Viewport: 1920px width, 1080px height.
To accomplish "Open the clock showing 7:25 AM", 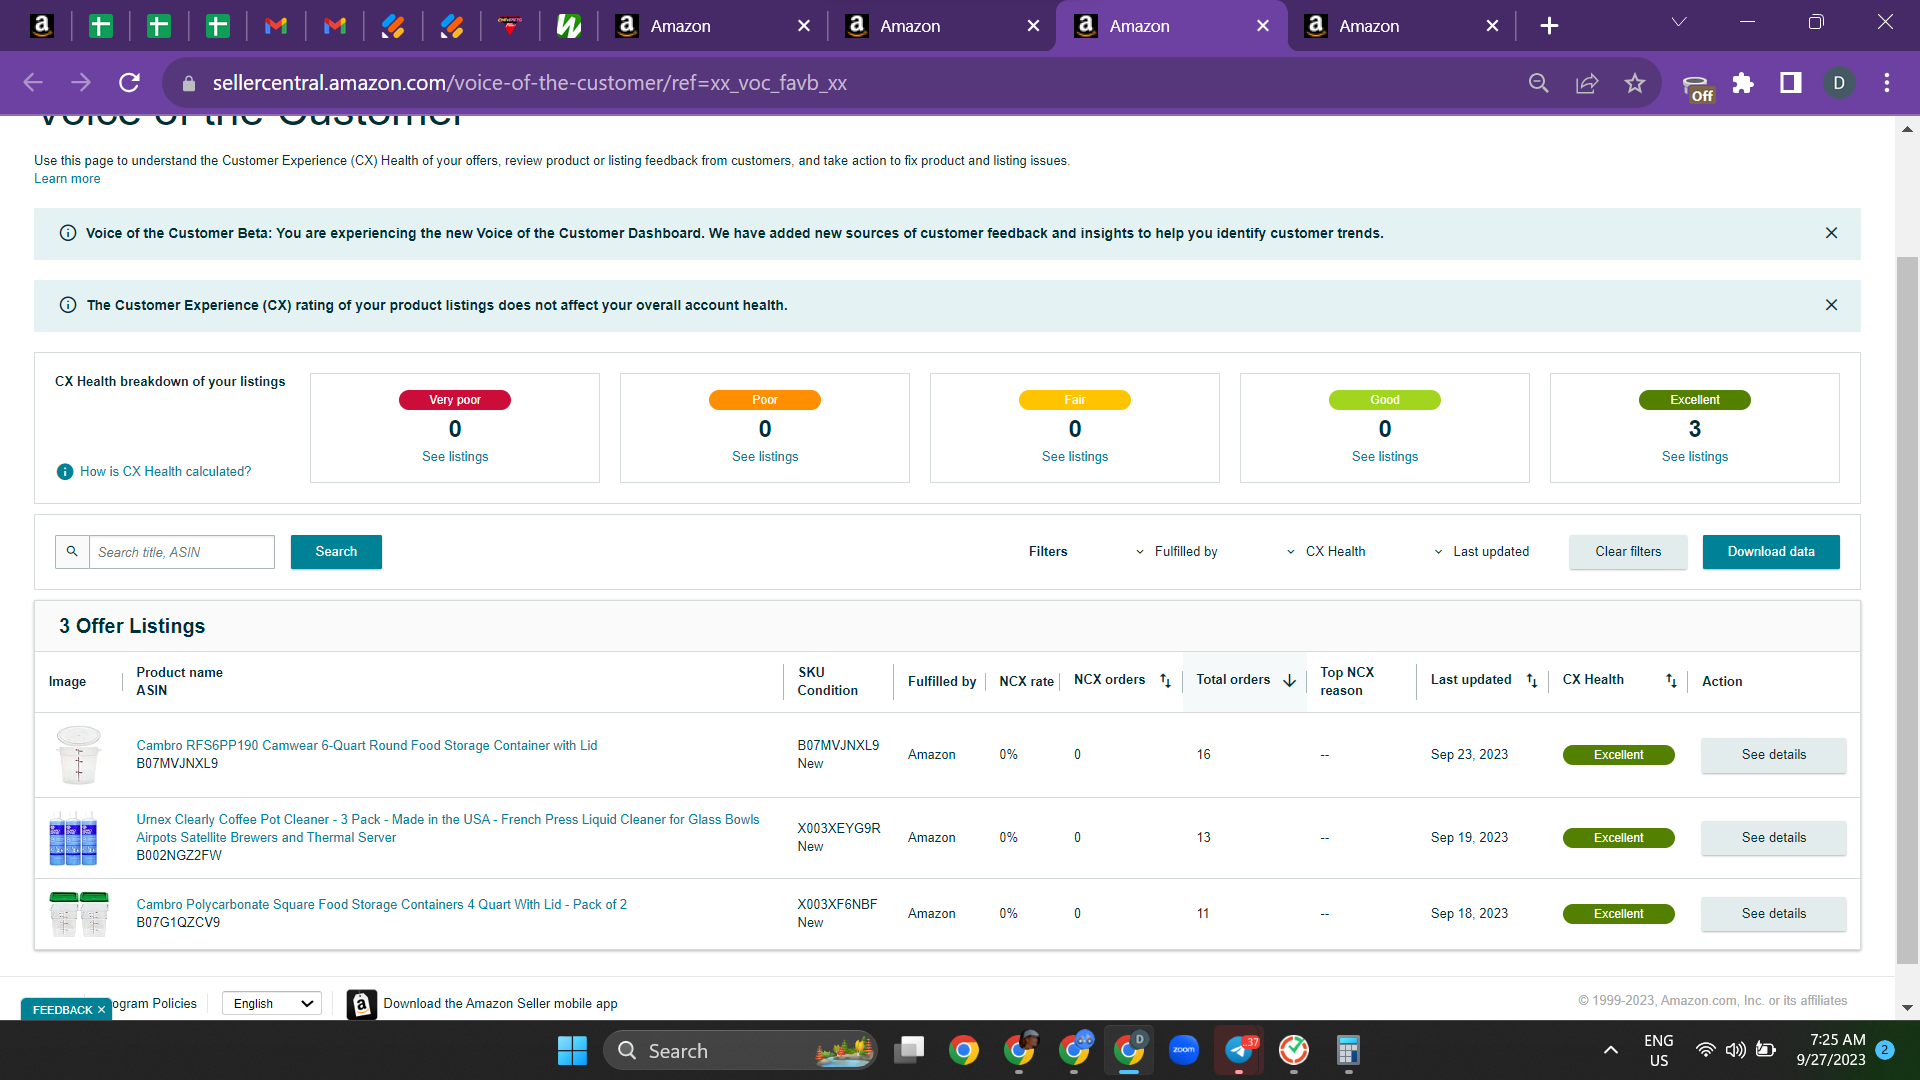I will pos(1832,1050).
